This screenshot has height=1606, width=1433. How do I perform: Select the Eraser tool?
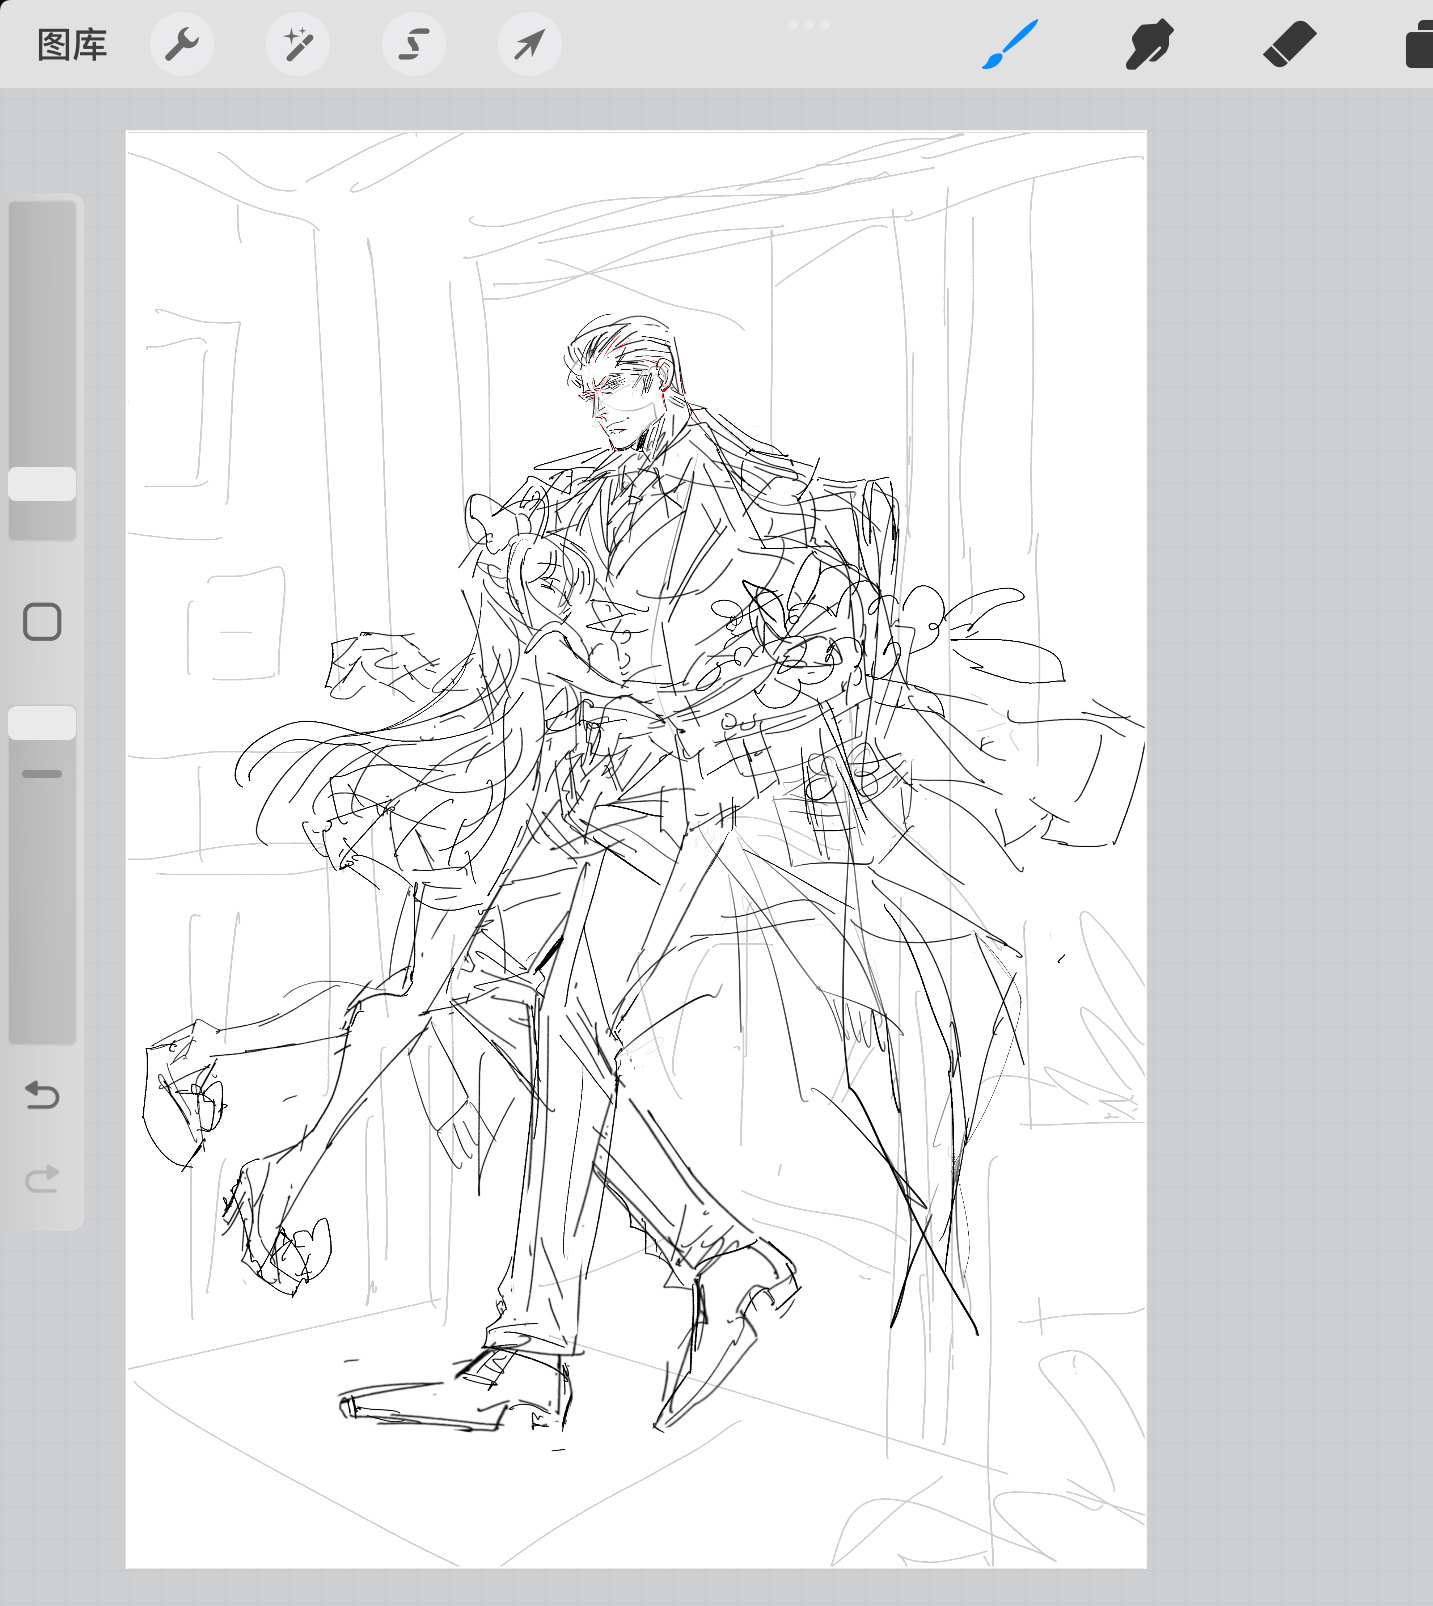pyautogui.click(x=1290, y=45)
